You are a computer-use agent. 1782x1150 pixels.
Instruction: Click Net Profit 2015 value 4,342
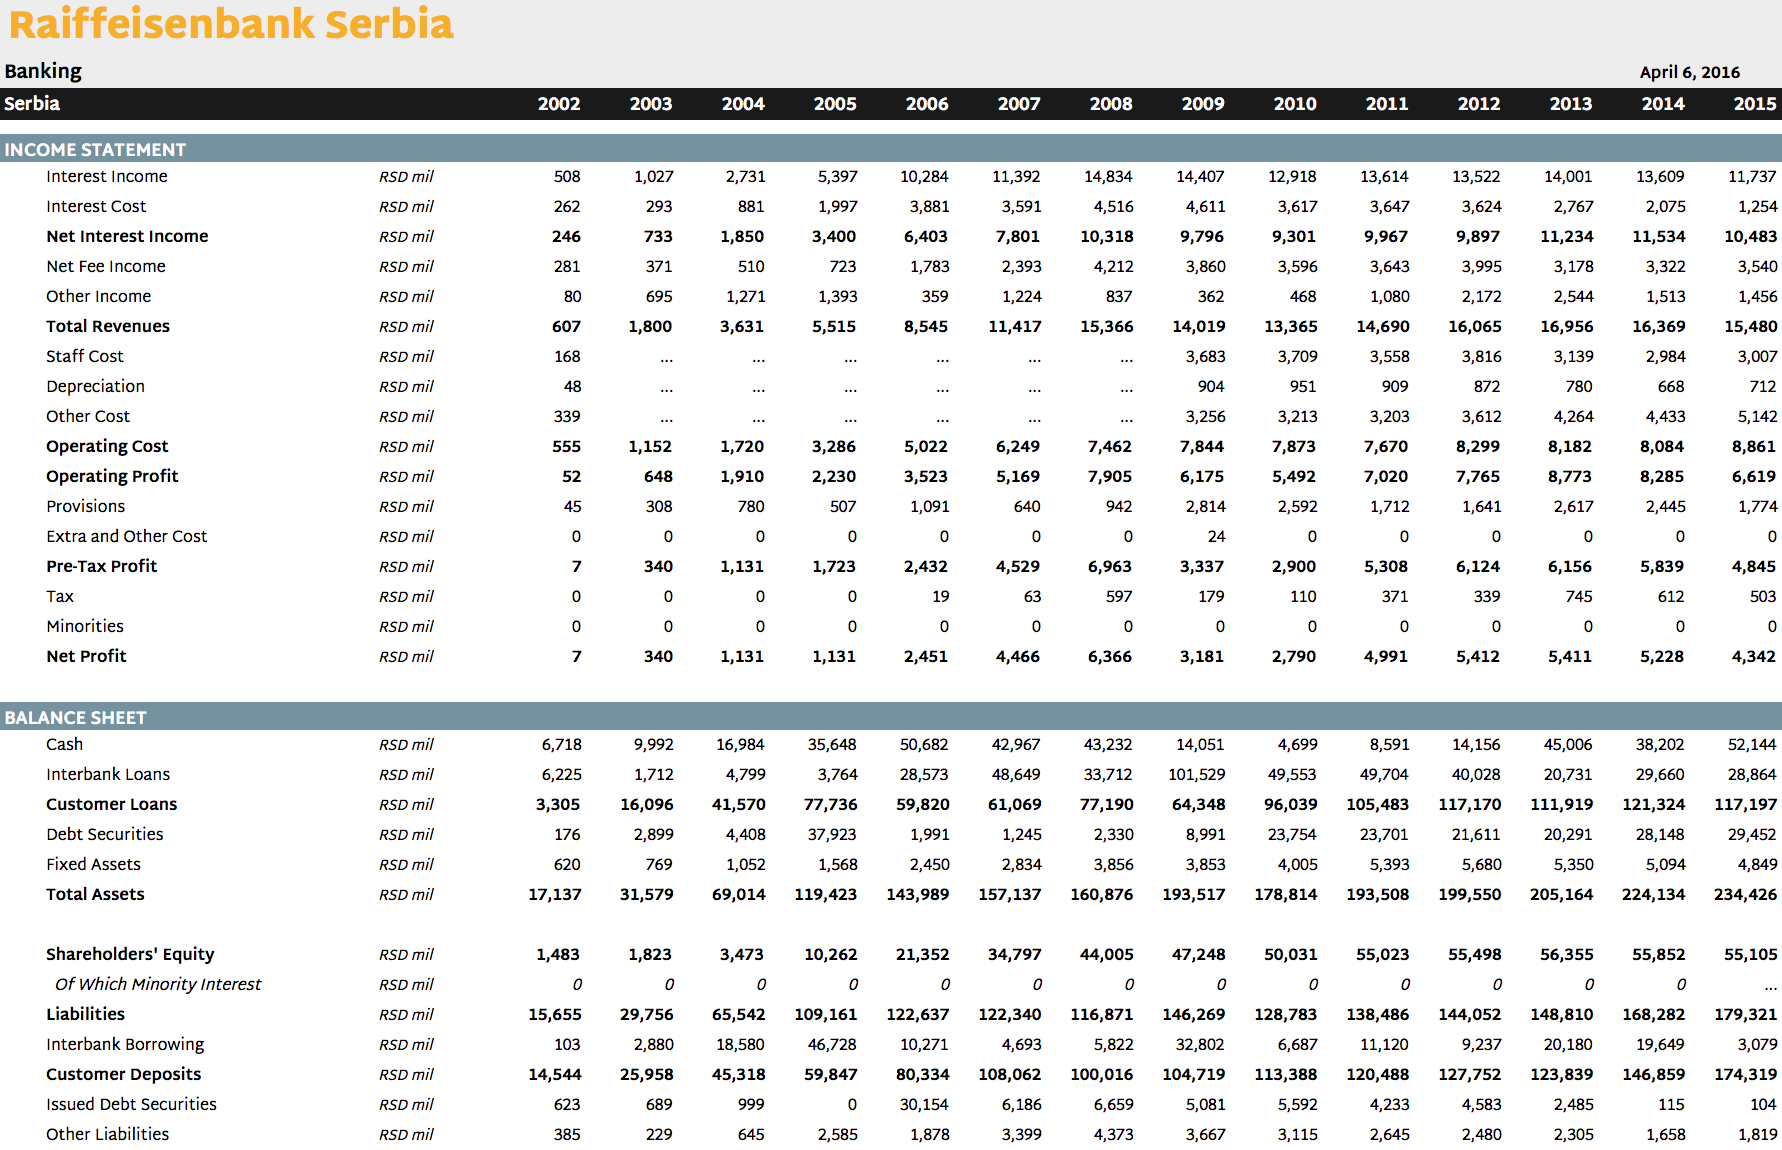[1754, 657]
